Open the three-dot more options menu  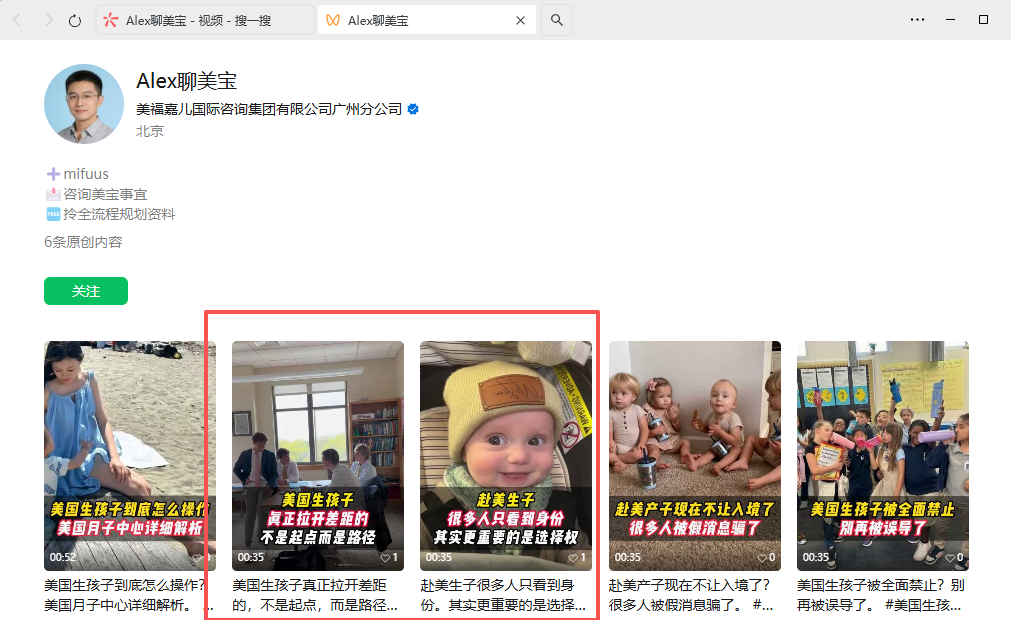click(x=917, y=20)
